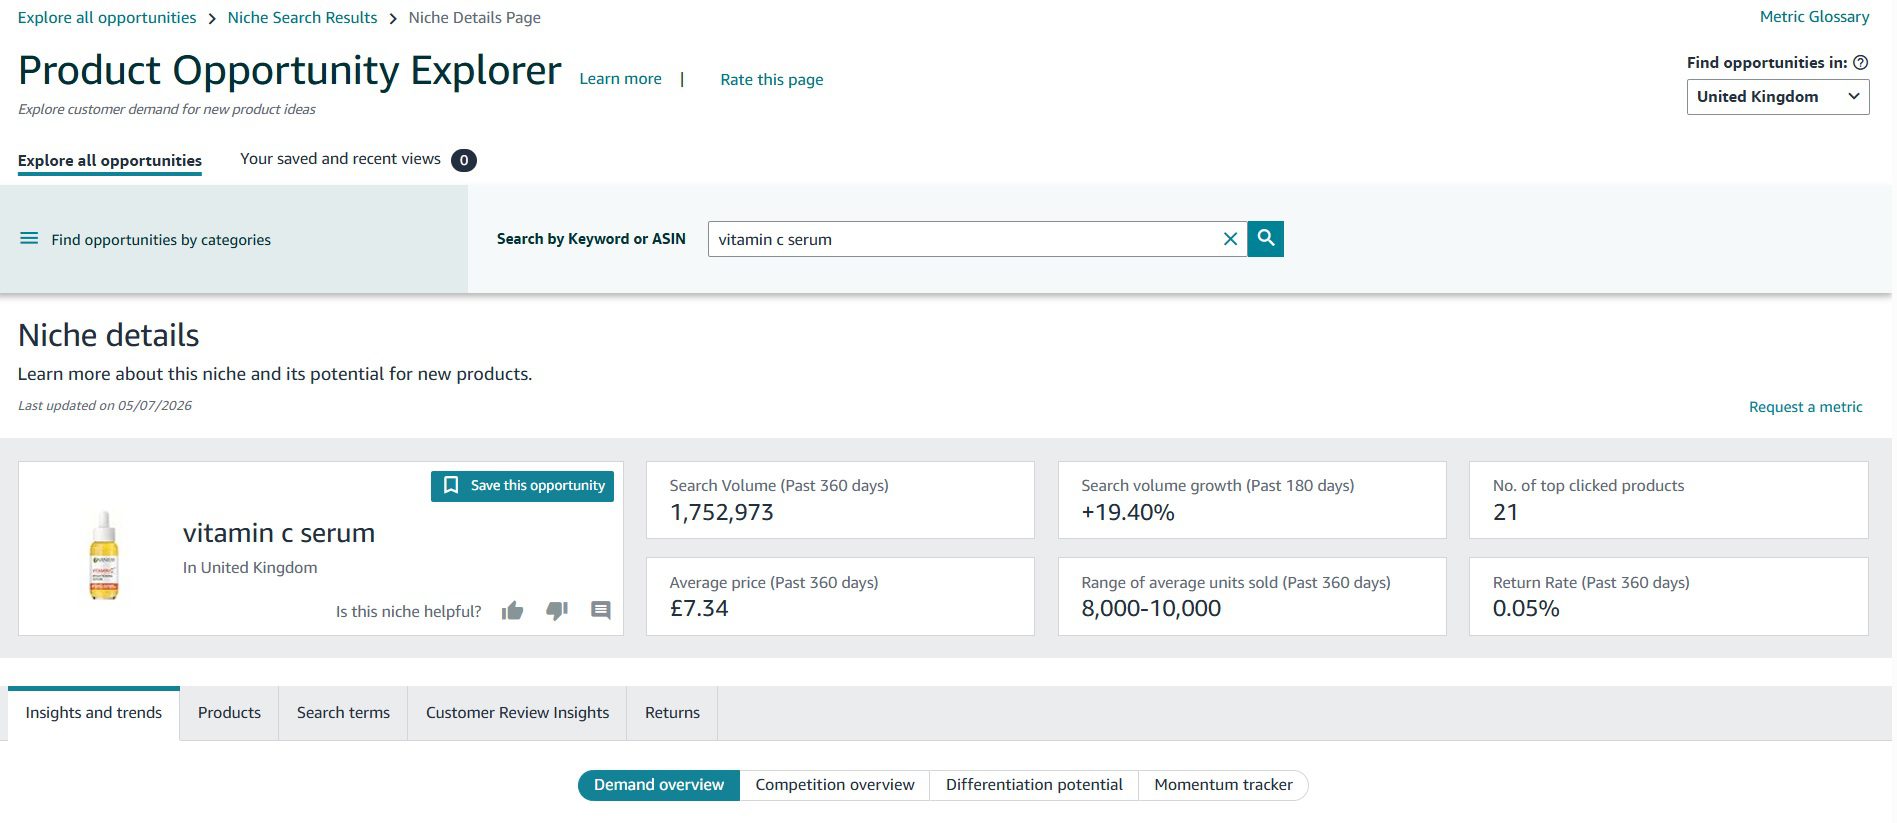
Task: Expand Find opportunities by categories
Action: (x=161, y=240)
